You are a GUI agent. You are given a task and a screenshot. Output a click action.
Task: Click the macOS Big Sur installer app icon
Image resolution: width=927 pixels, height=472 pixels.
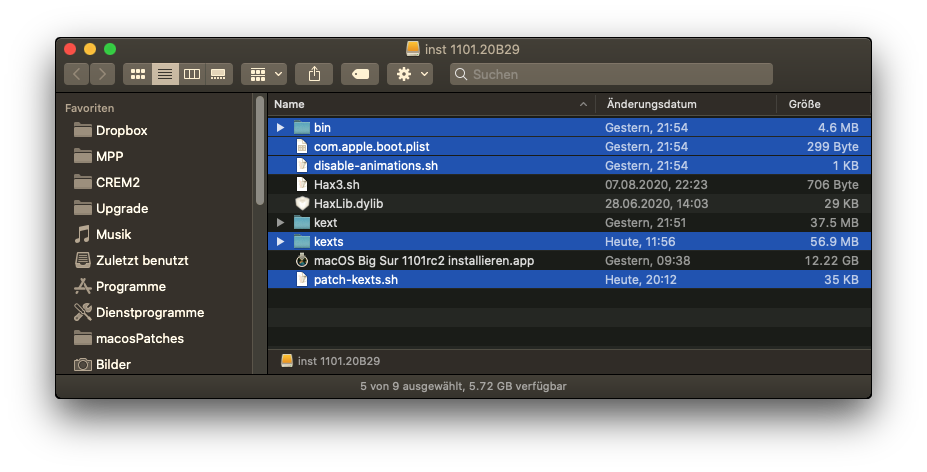302,260
